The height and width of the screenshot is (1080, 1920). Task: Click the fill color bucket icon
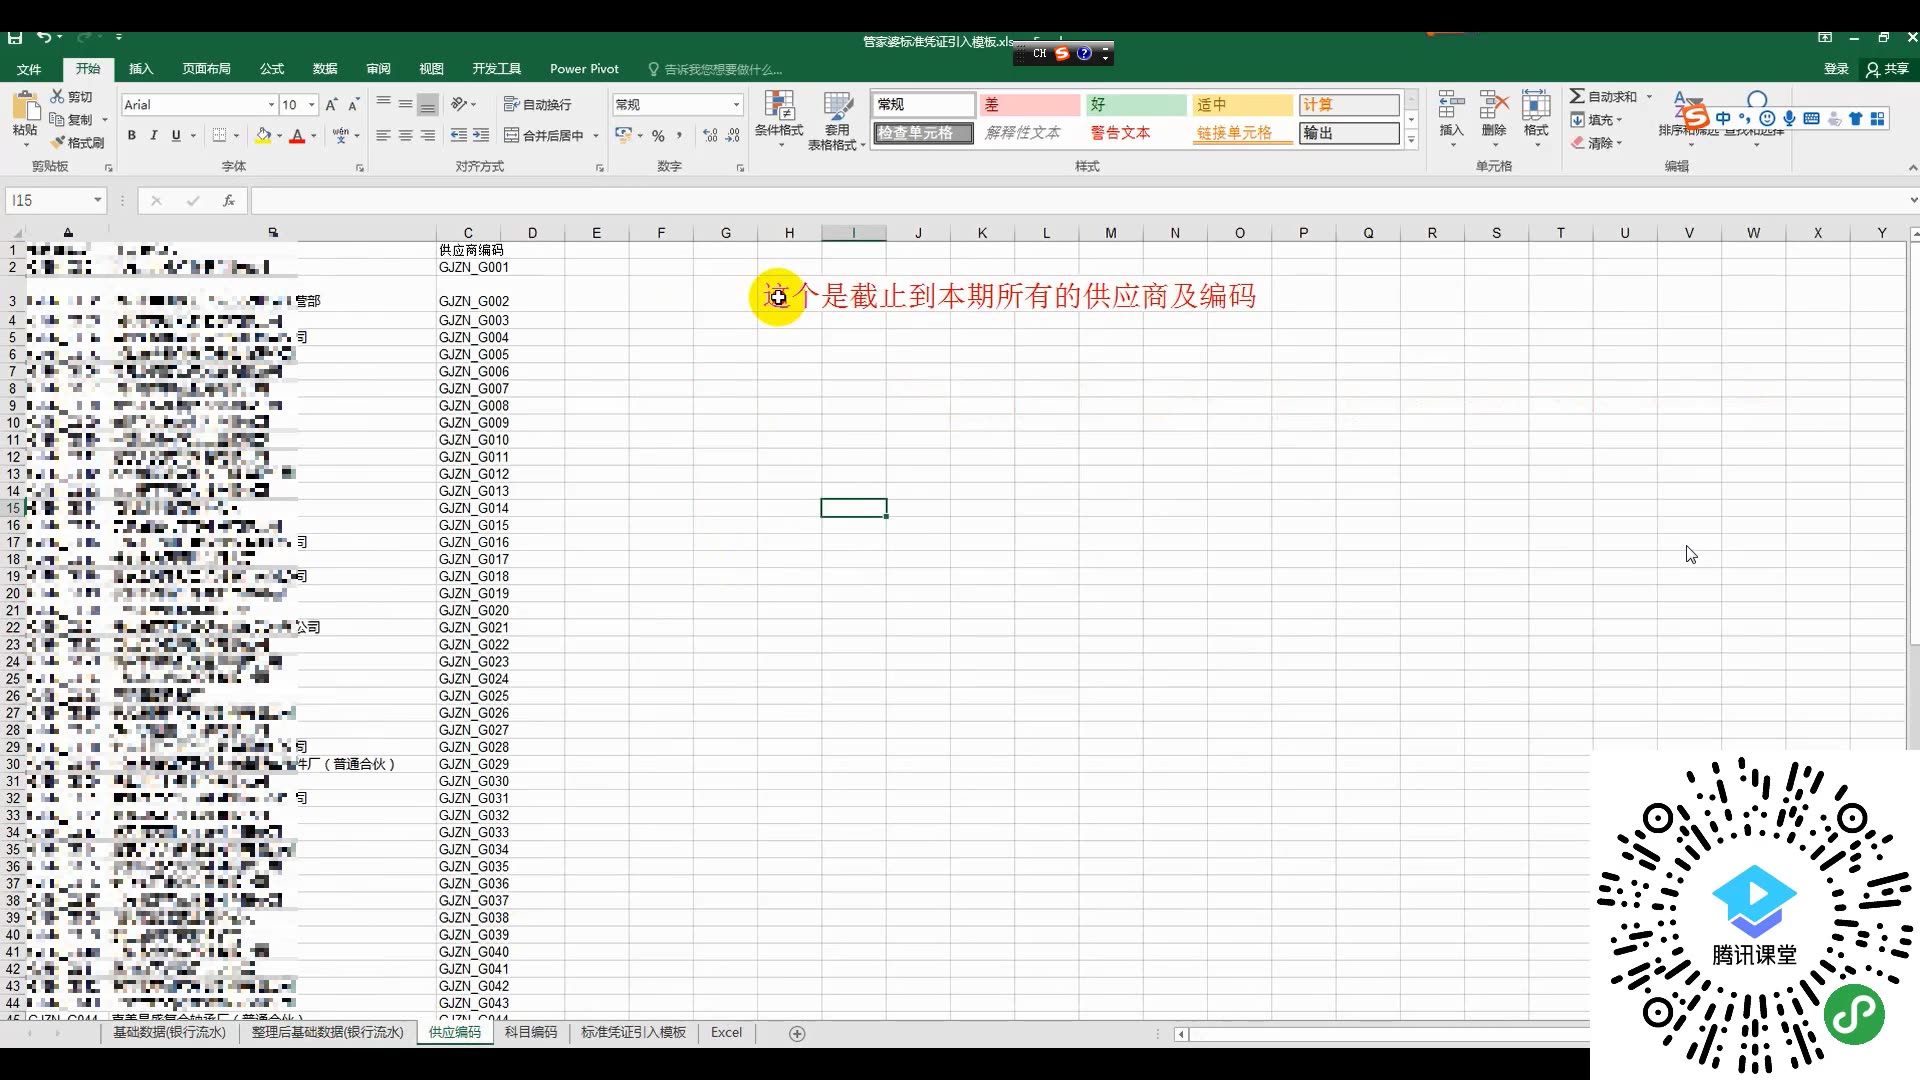tap(263, 135)
